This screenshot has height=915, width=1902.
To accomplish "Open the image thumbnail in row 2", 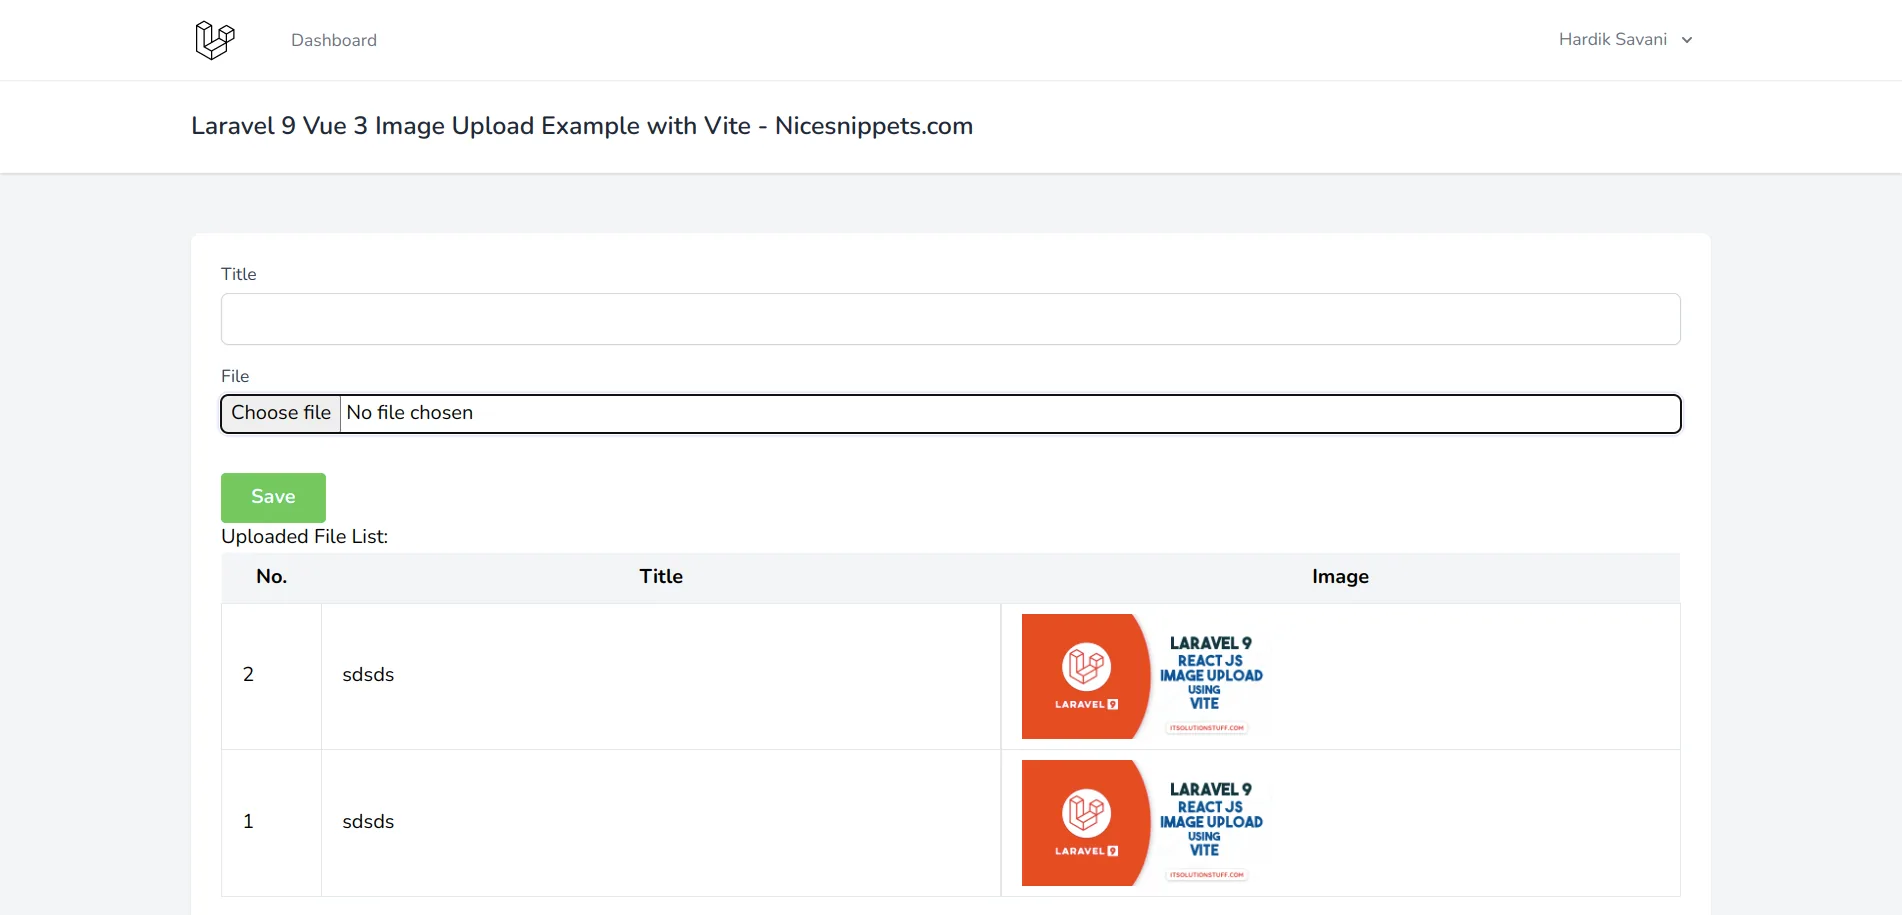I will coord(1145,677).
